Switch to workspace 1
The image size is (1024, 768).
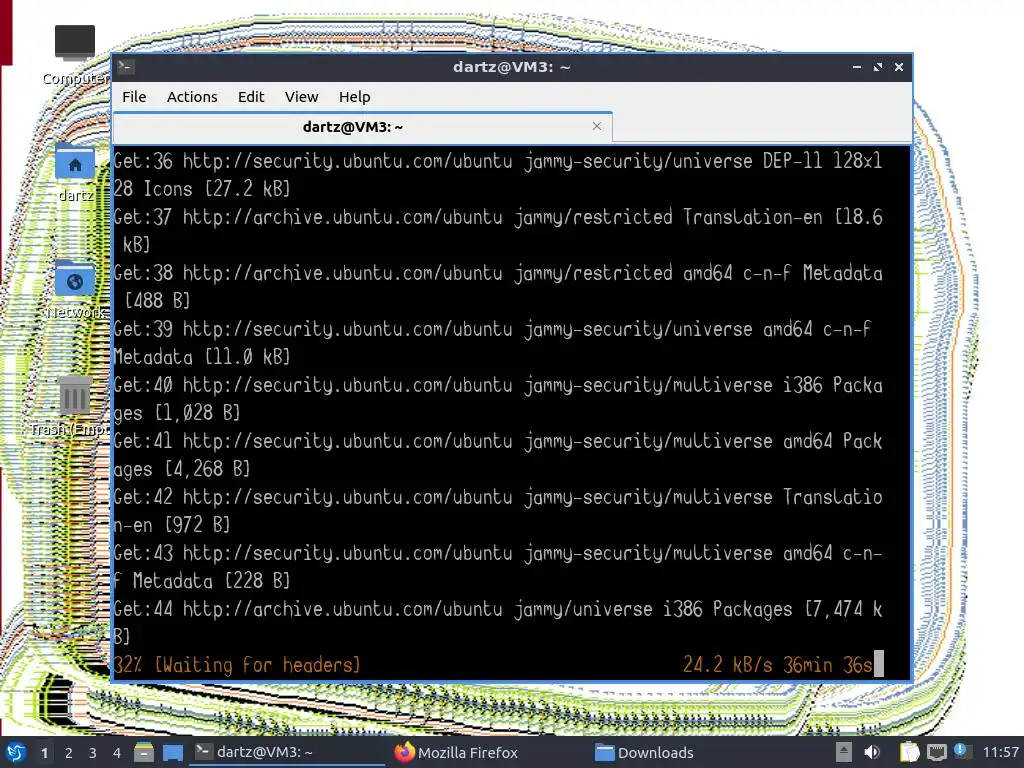[x=44, y=753]
